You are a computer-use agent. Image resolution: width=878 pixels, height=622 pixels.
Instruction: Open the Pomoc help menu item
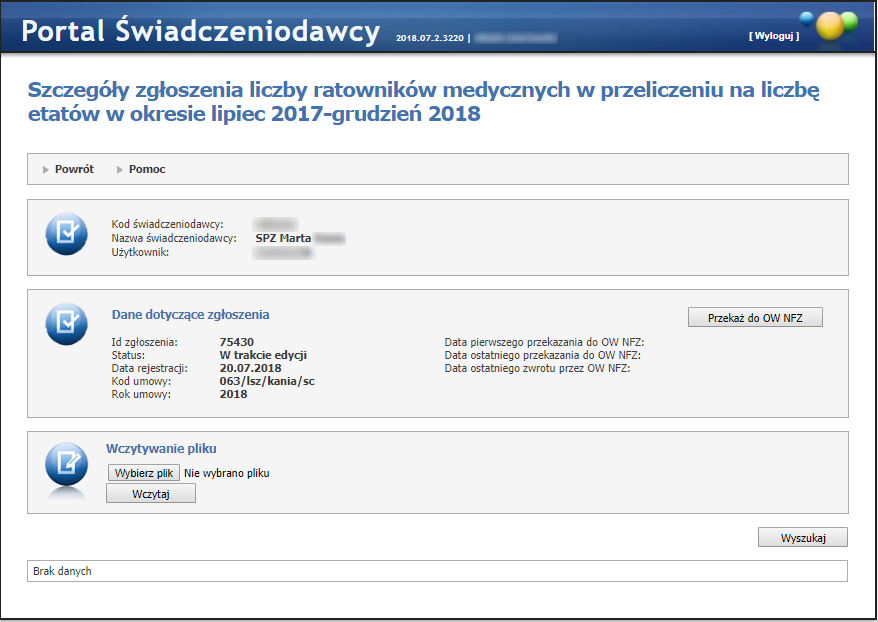coord(147,169)
